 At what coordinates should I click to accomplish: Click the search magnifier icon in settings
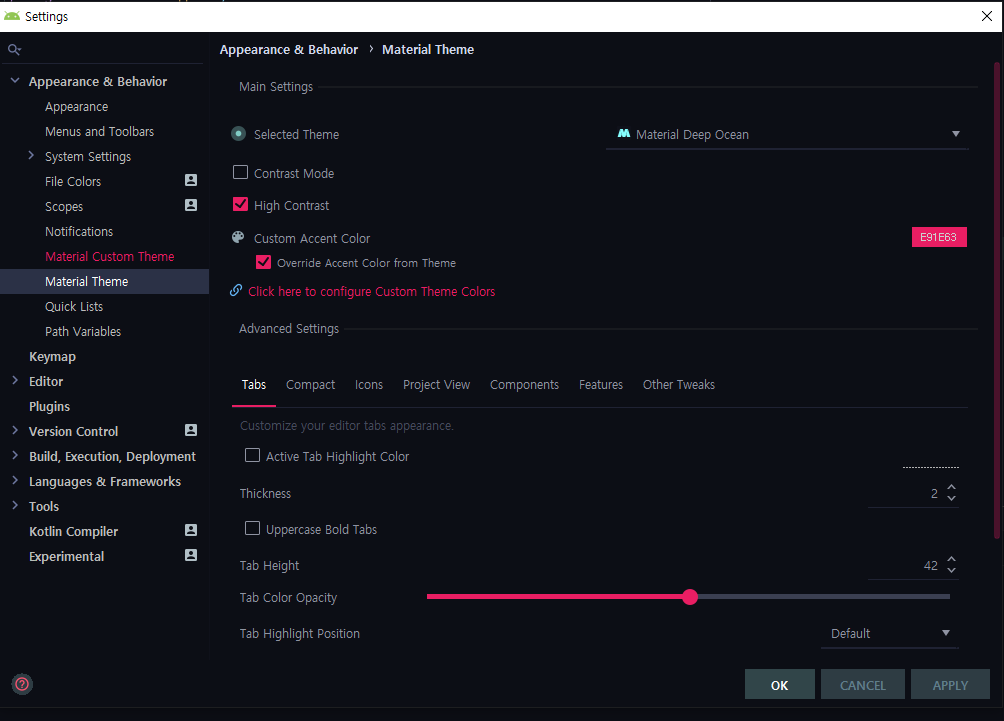(14, 49)
